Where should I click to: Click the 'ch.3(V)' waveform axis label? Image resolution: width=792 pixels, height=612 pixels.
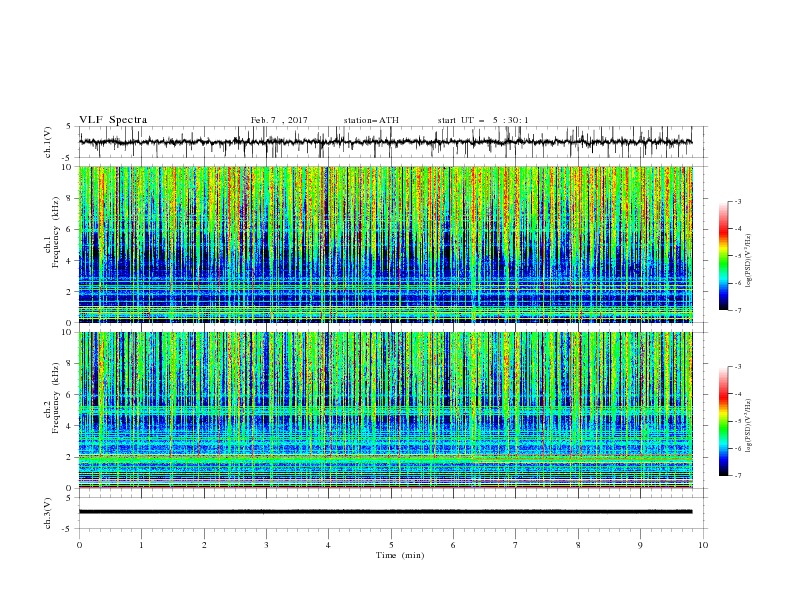48,513
